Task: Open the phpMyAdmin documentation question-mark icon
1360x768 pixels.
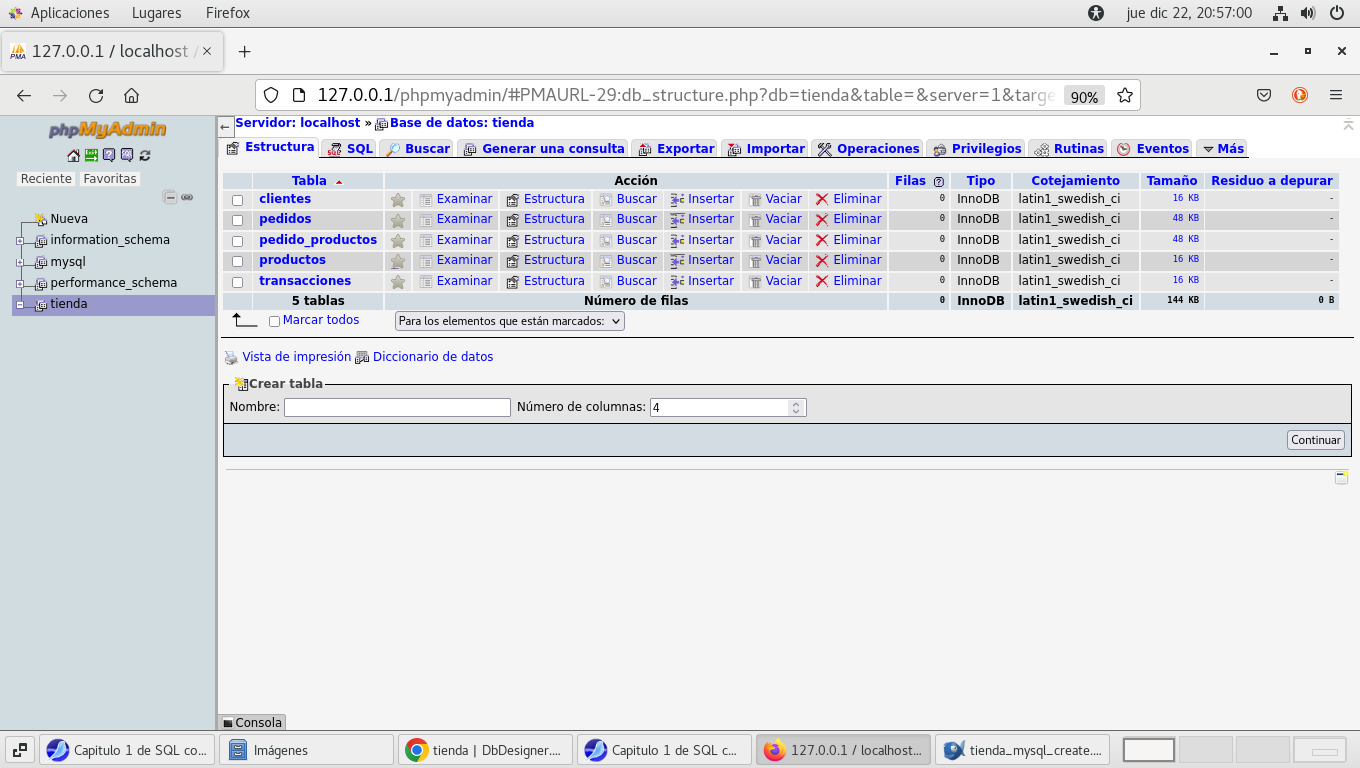Action: coord(109,155)
